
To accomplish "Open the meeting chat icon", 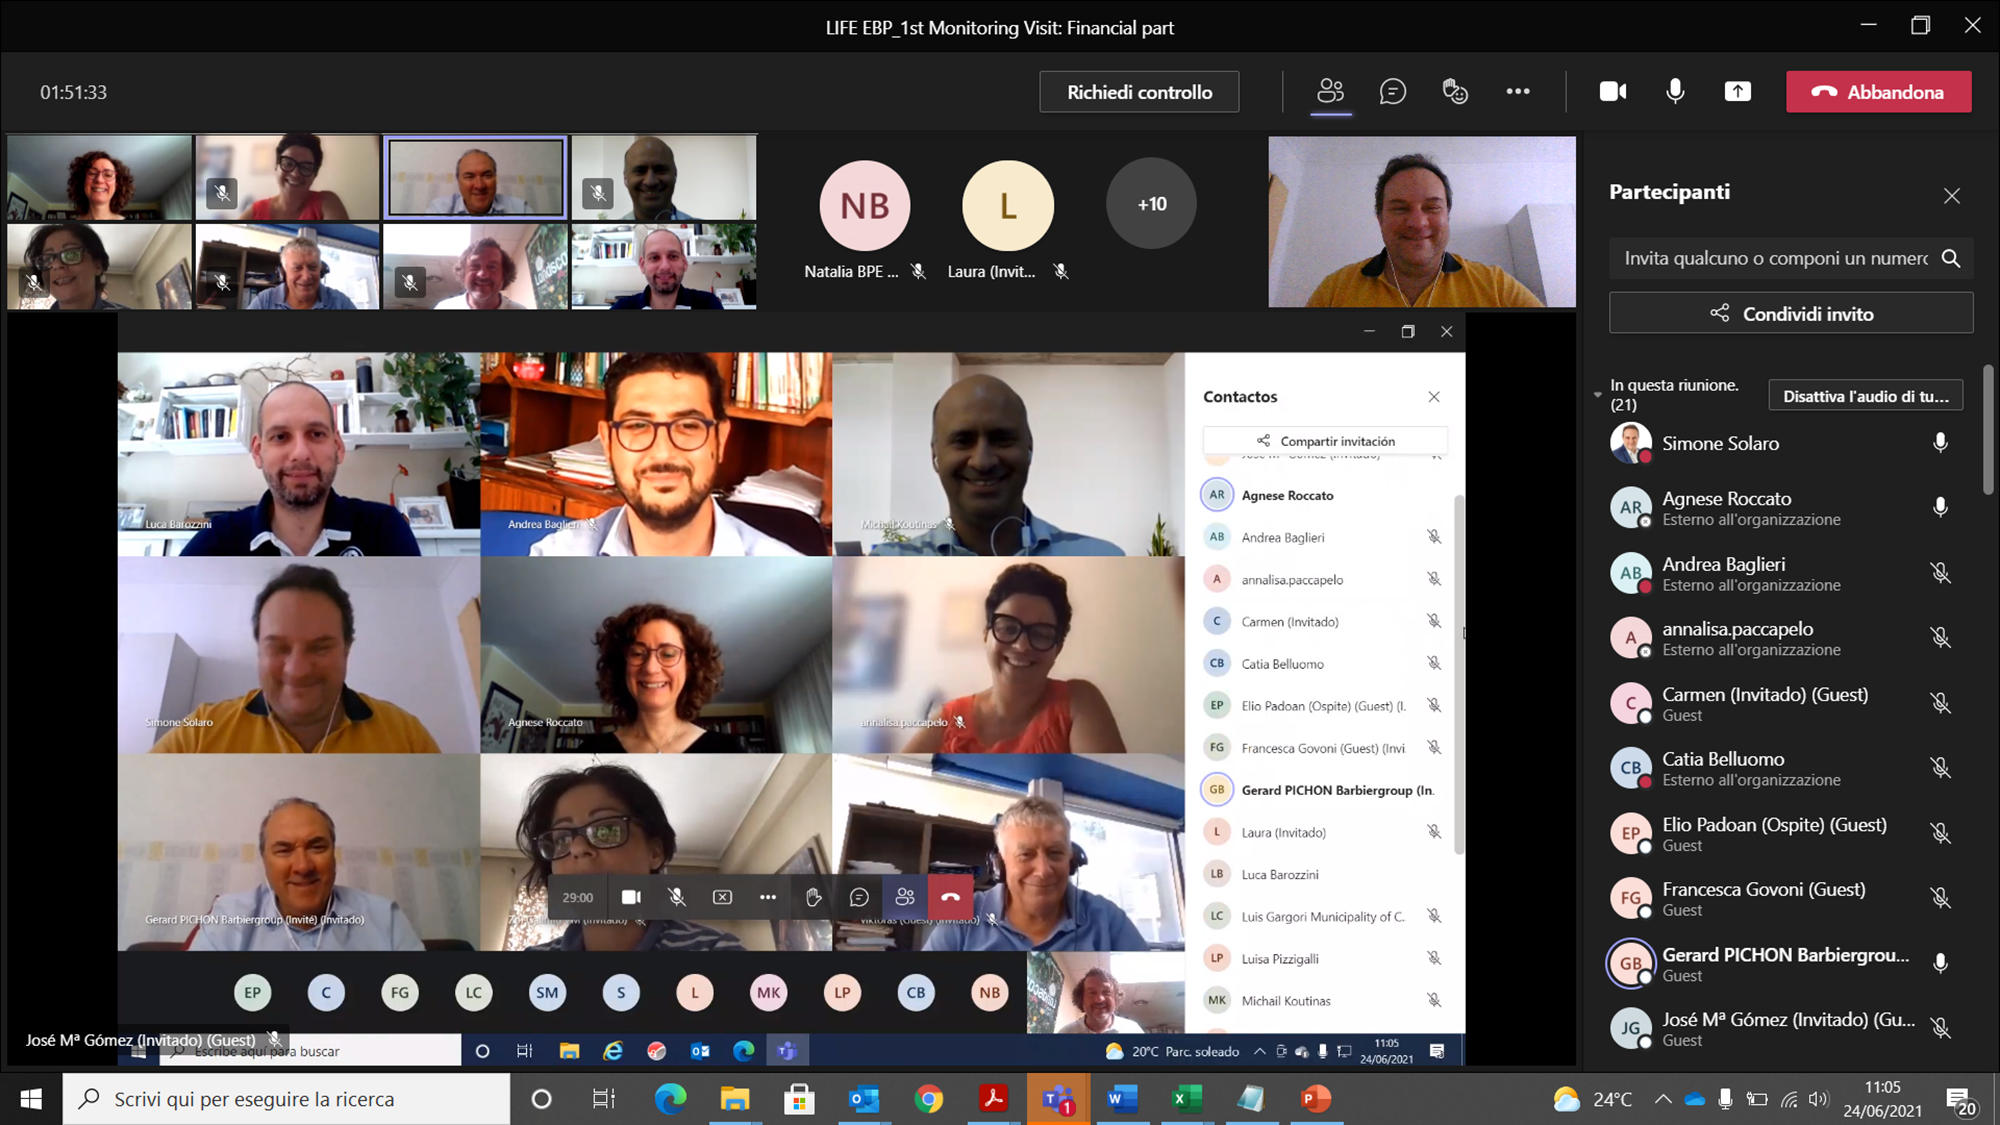I will 1392,92.
